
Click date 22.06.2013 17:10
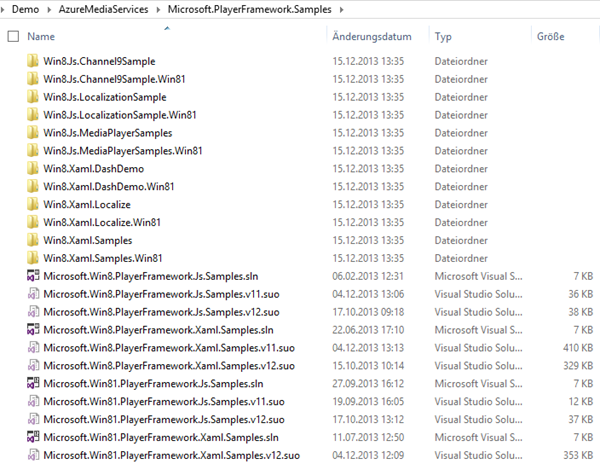pos(368,330)
